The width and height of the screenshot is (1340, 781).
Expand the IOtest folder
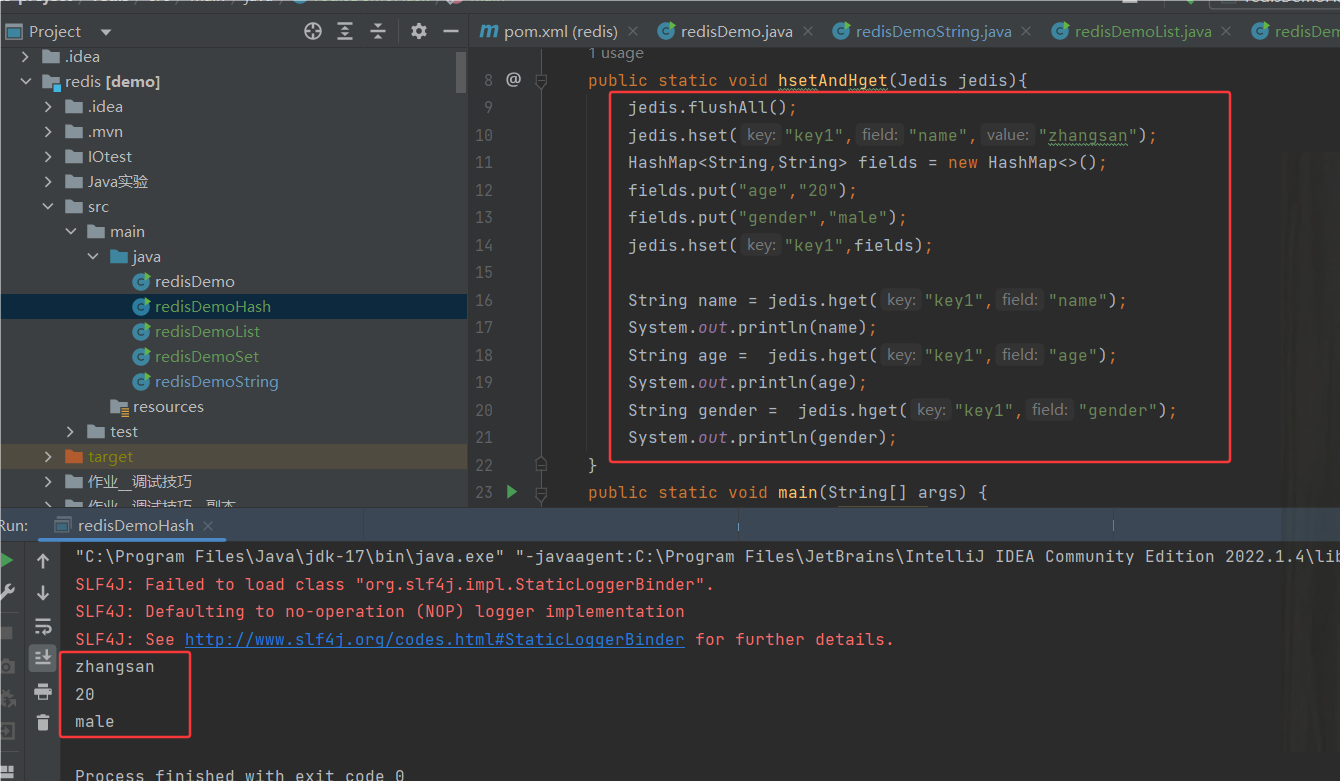coord(48,157)
